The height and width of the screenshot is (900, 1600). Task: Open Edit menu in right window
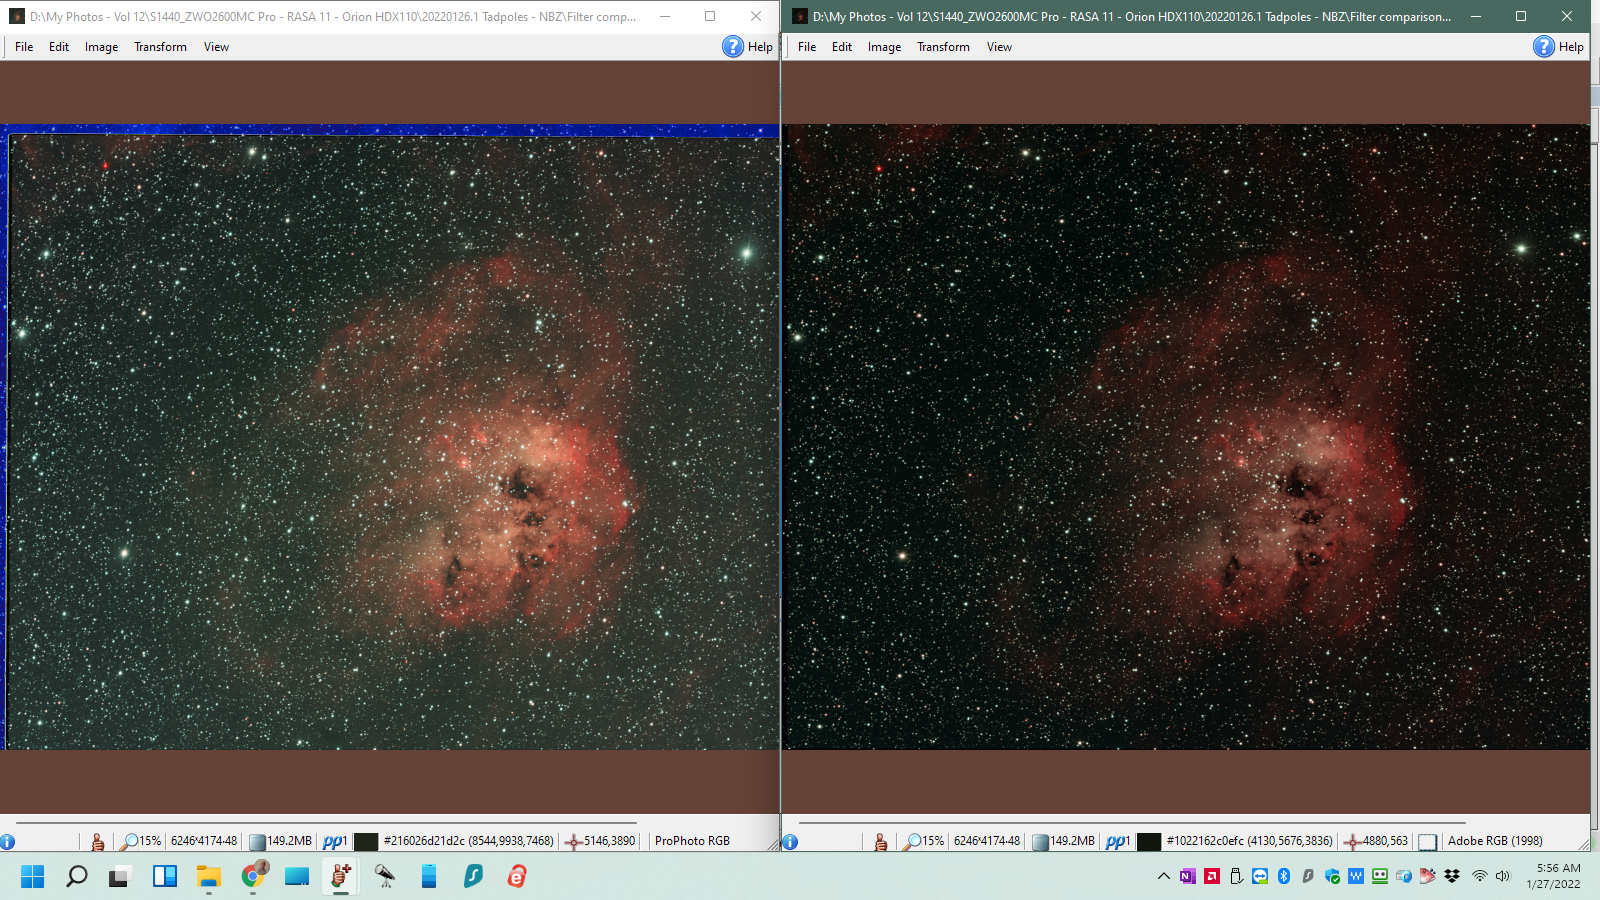(842, 47)
